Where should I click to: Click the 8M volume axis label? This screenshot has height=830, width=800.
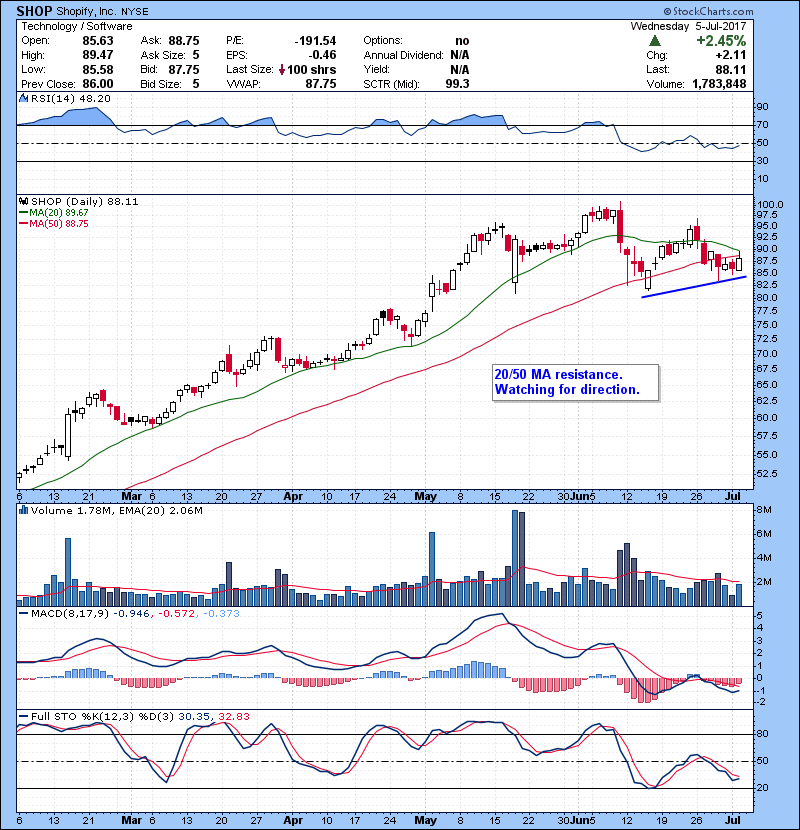pyautogui.click(x=764, y=510)
